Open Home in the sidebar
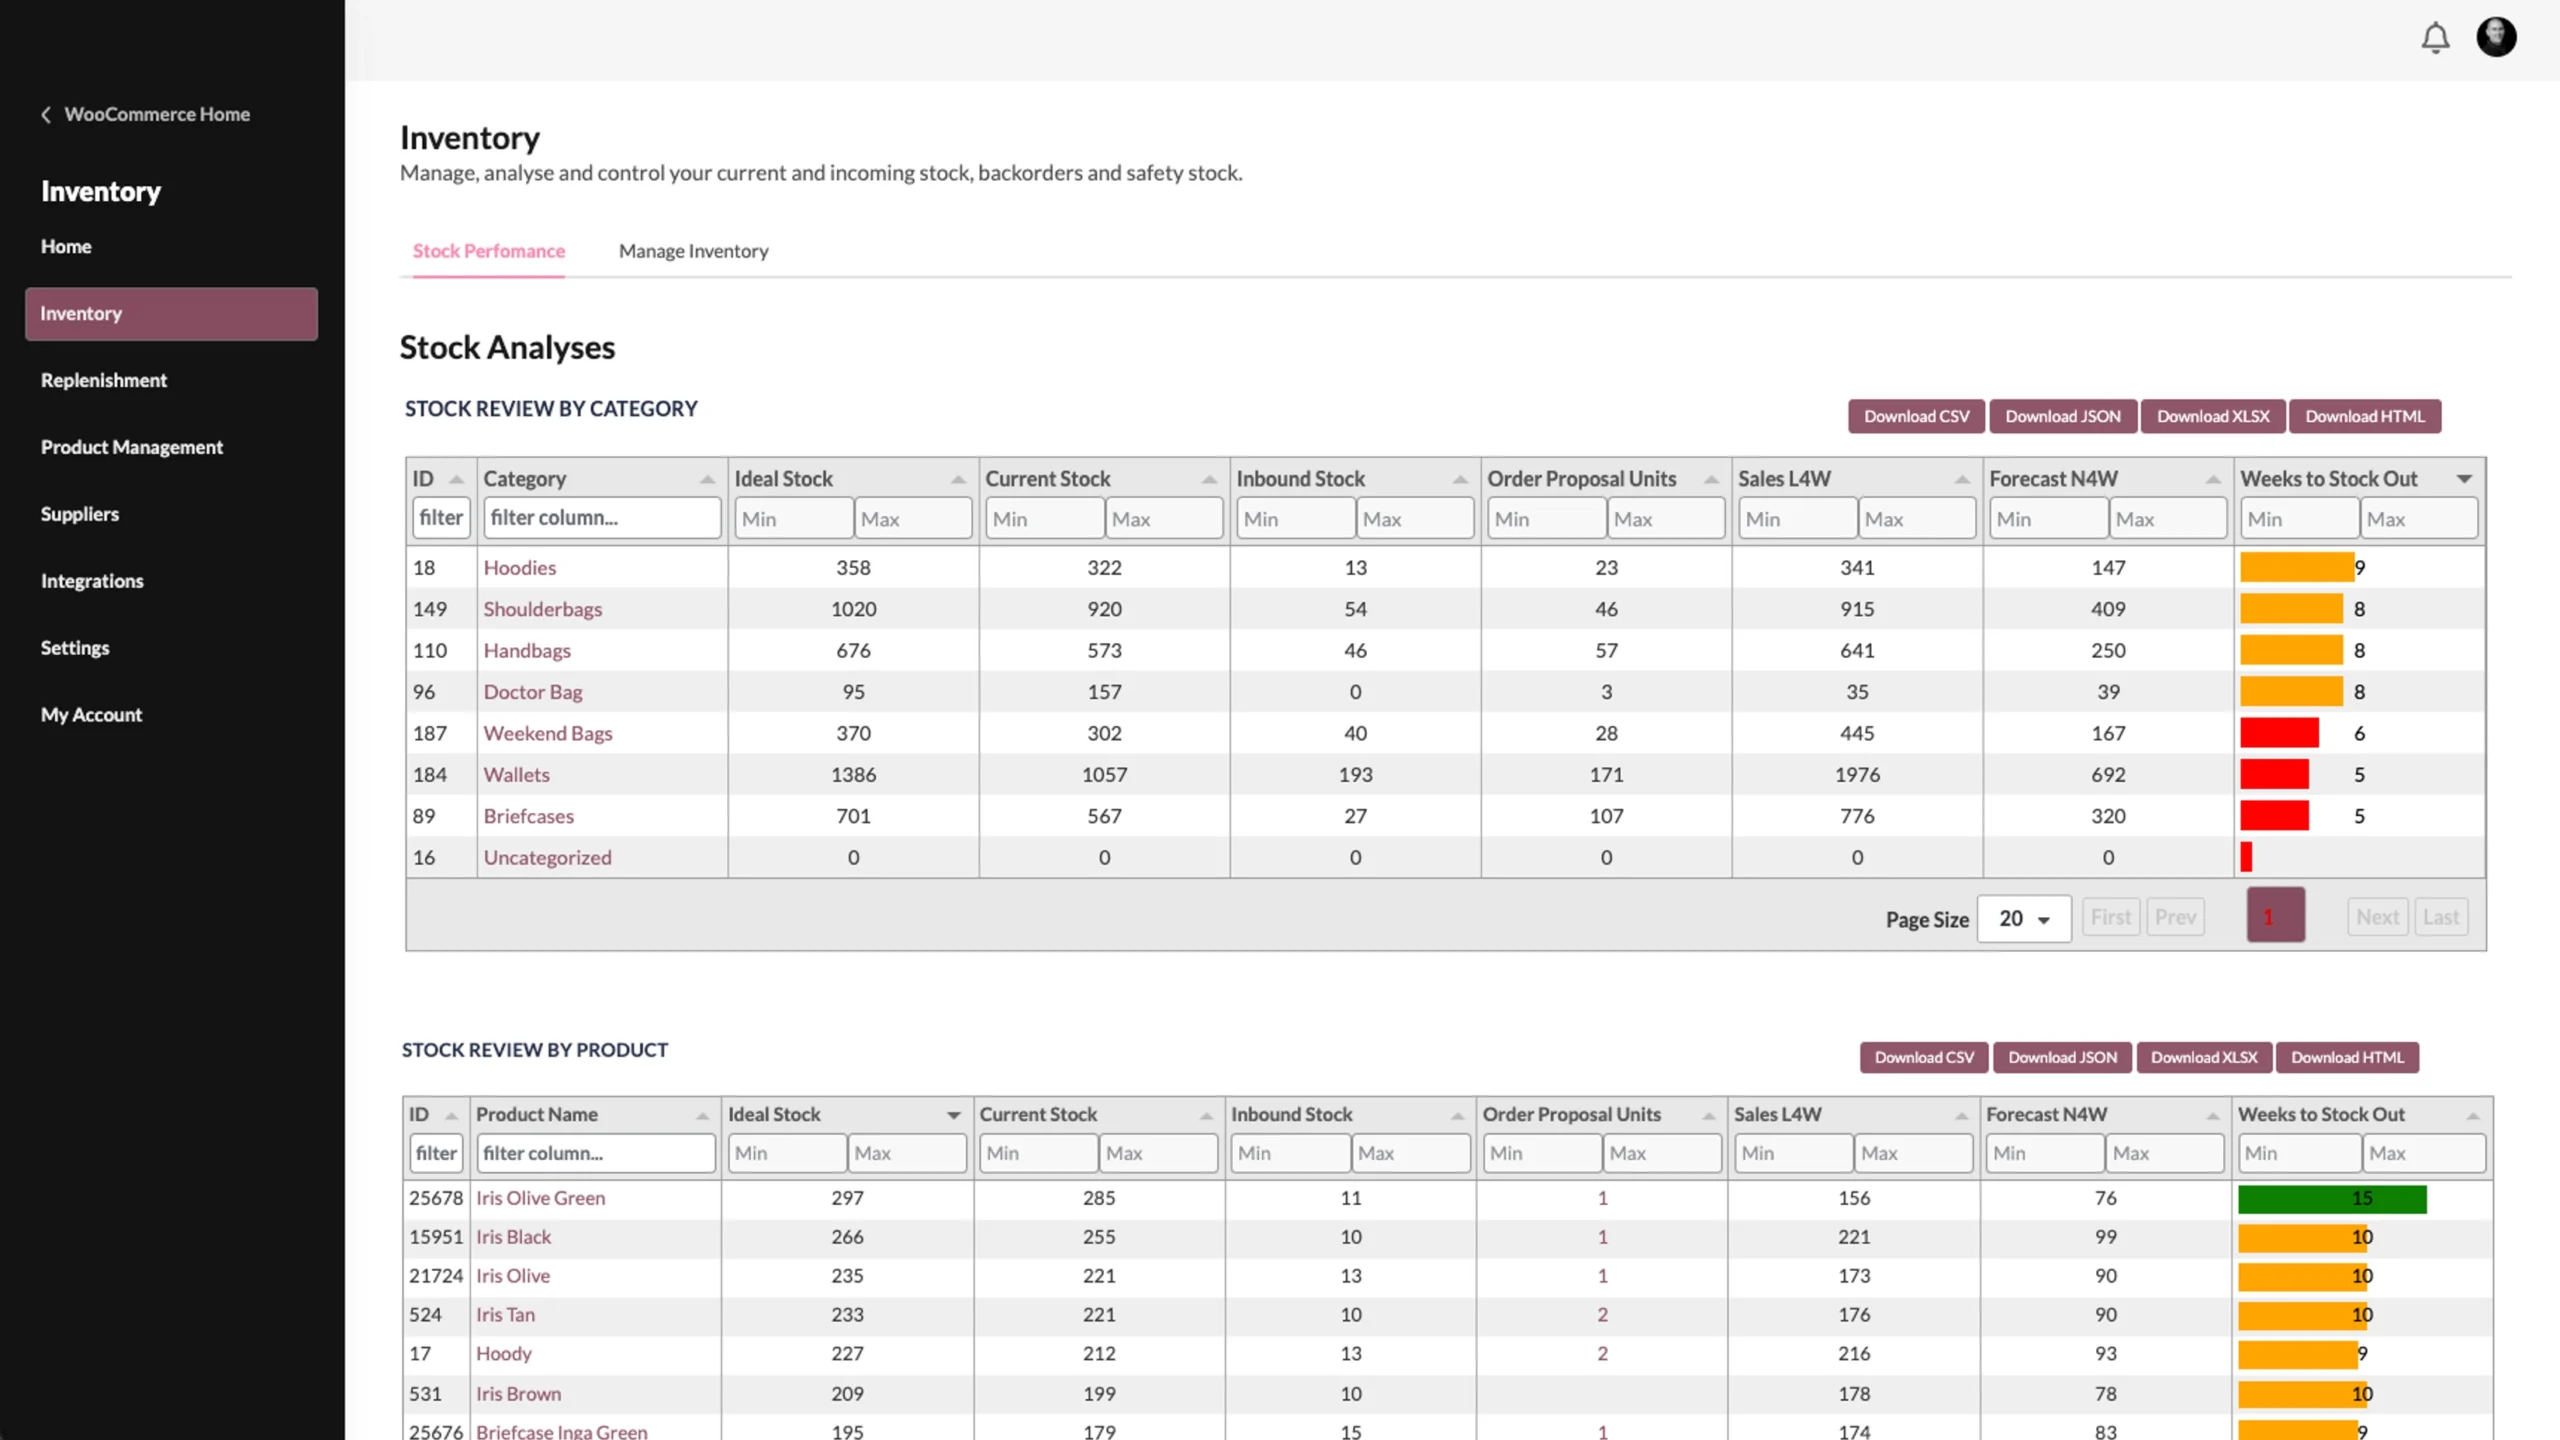Screen dimensions: 2560x1440 [66, 246]
